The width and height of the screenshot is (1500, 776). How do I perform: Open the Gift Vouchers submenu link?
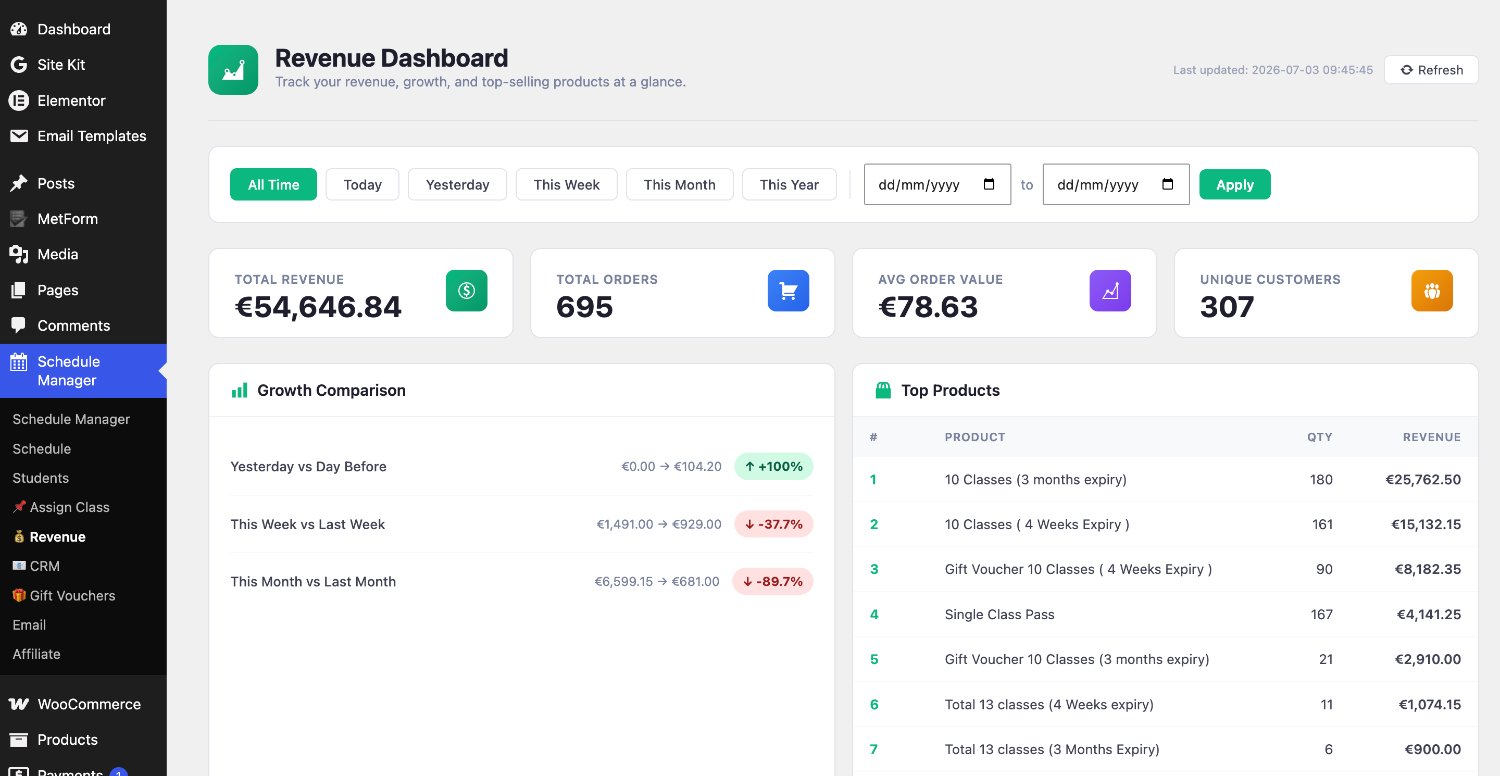pos(64,595)
